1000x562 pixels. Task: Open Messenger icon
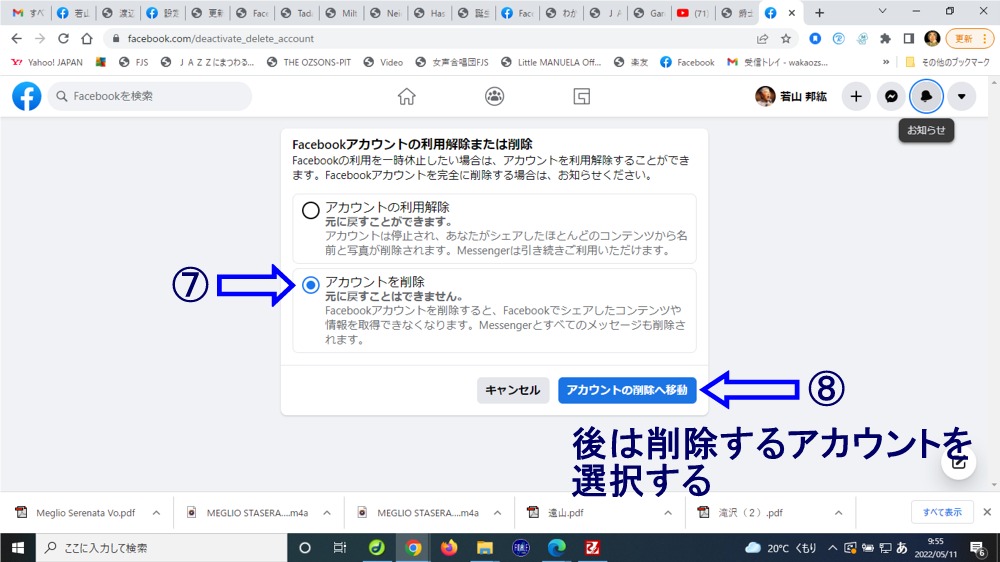(891, 96)
